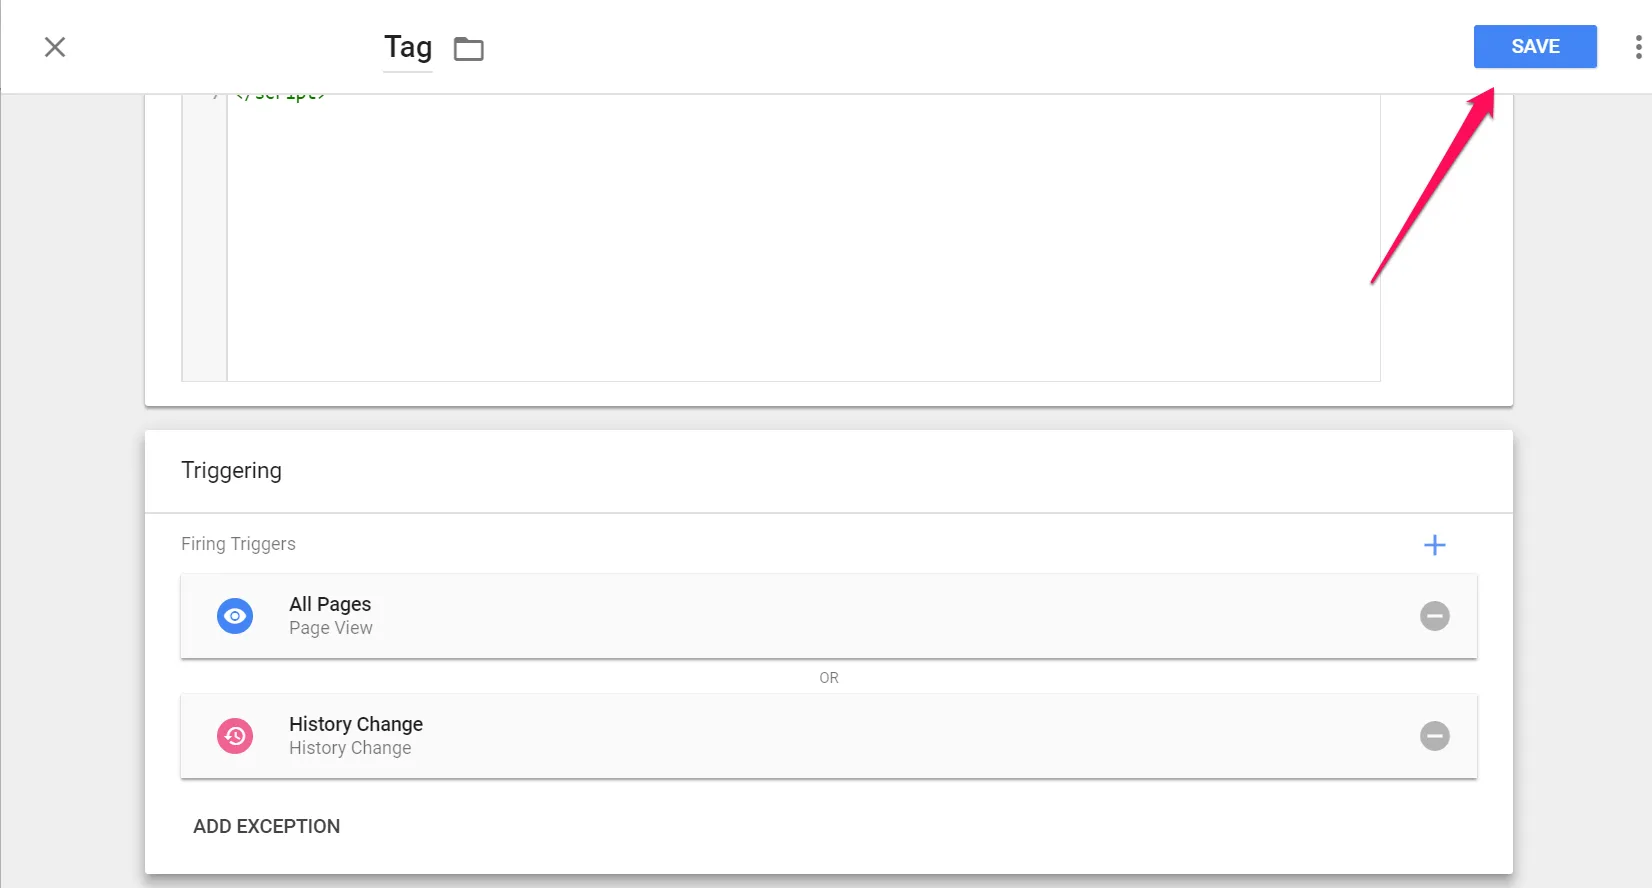1652x888 pixels.
Task: Add a firing trigger with the plus icon
Action: click(1434, 545)
